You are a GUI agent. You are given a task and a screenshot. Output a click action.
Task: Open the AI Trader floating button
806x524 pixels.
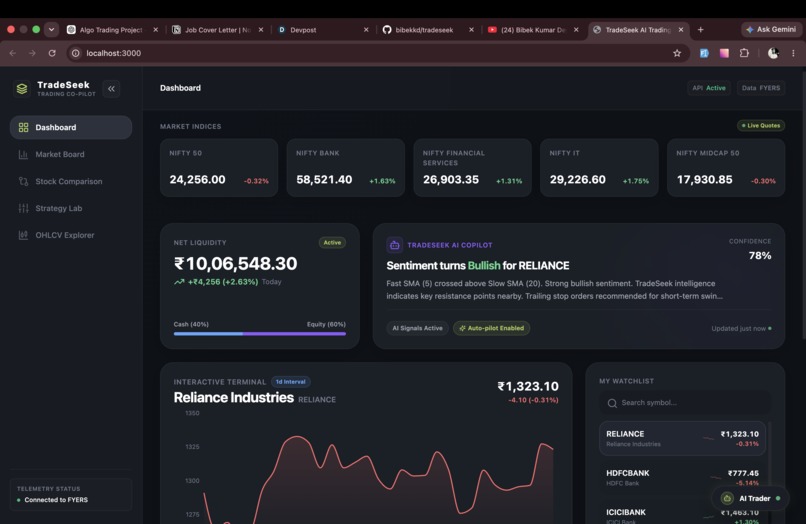[x=750, y=498]
